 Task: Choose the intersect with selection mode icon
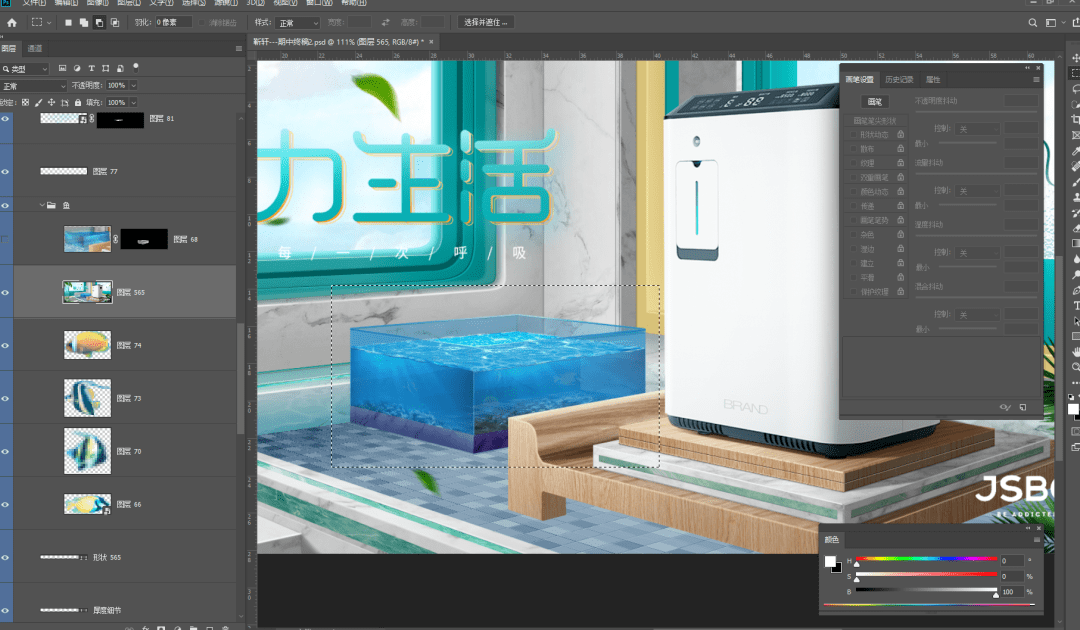pos(115,23)
